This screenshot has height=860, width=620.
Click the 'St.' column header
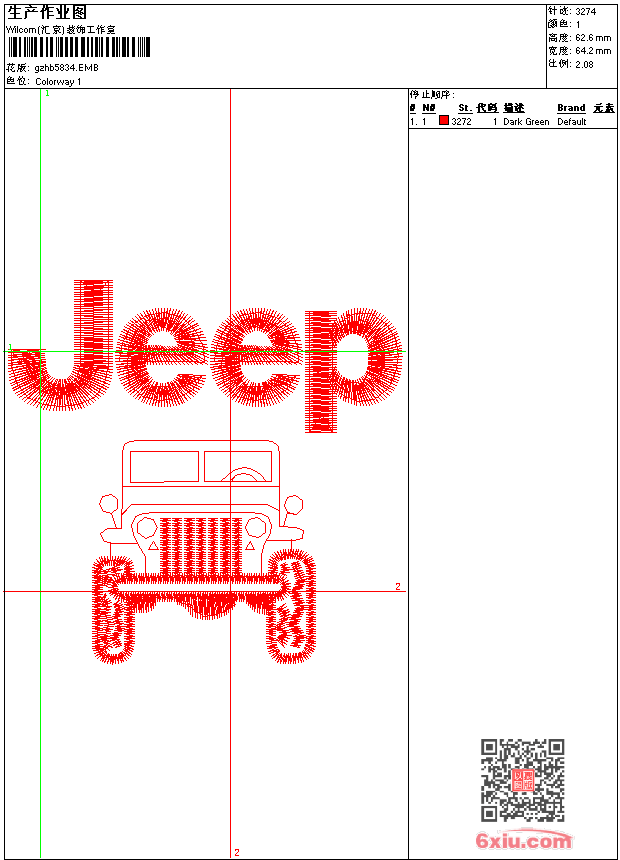(465, 108)
